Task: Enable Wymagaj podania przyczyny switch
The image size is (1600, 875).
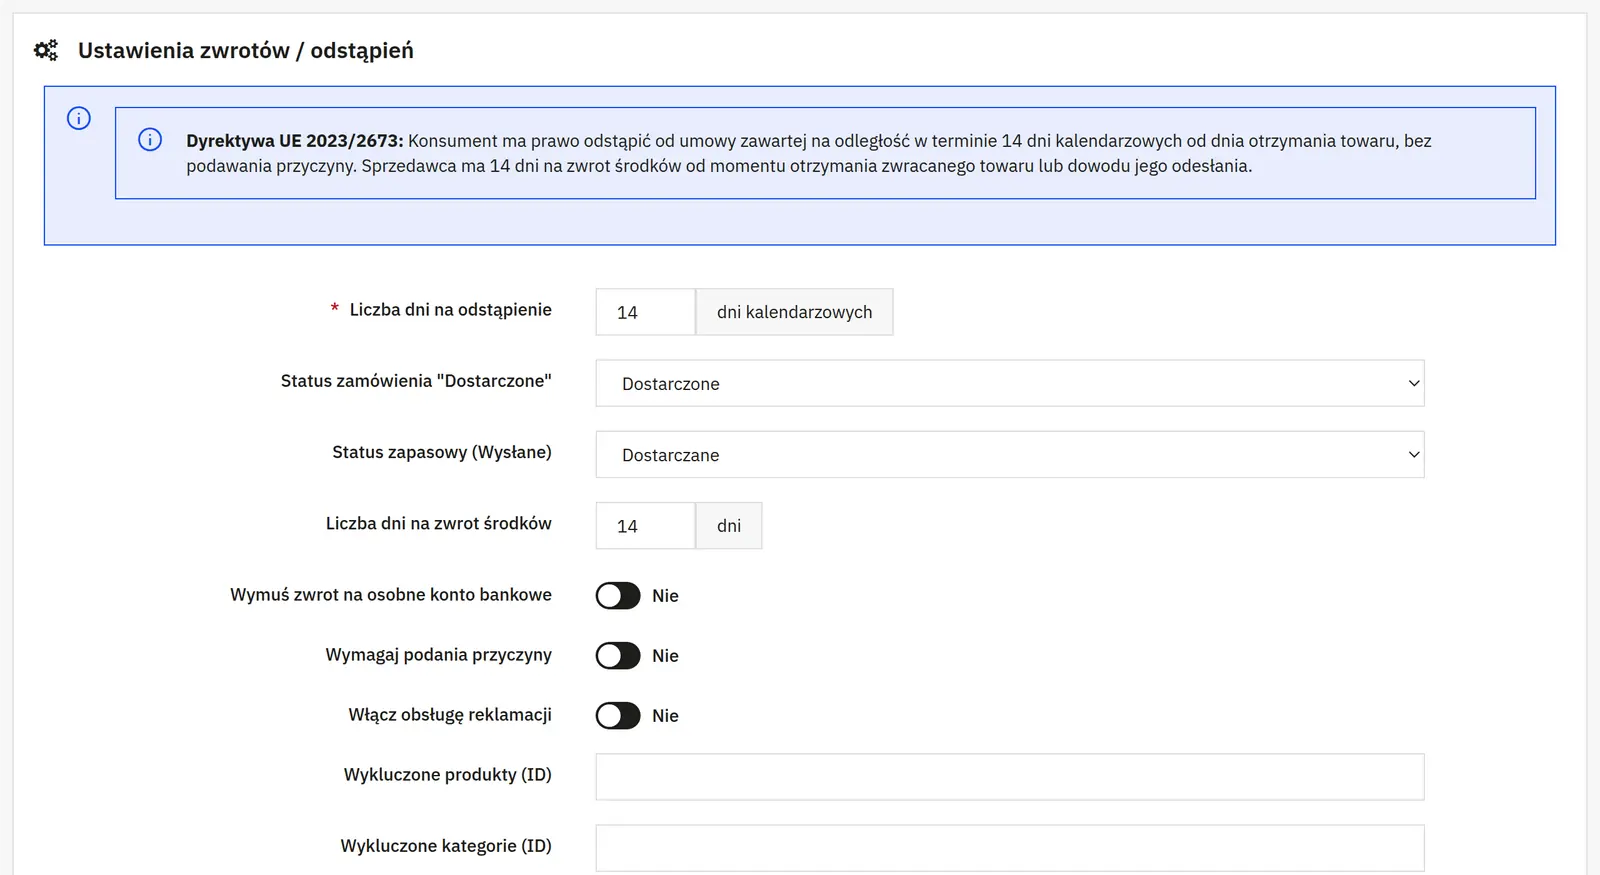Action: point(618,656)
